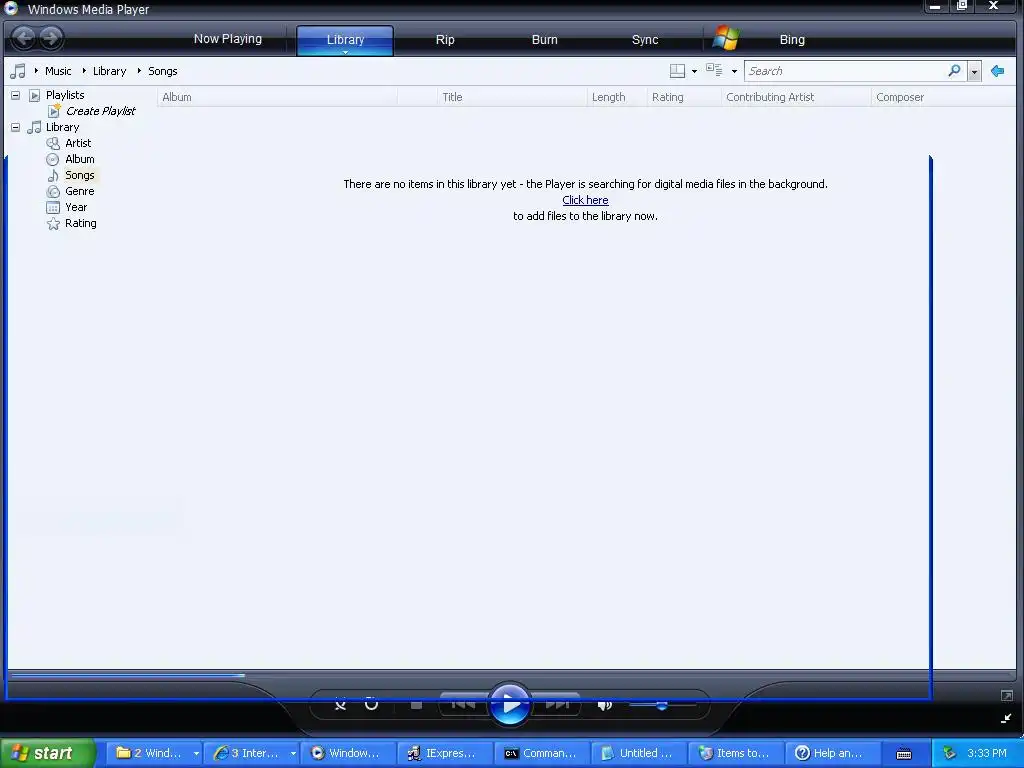Select Year in library tree

tap(76, 207)
